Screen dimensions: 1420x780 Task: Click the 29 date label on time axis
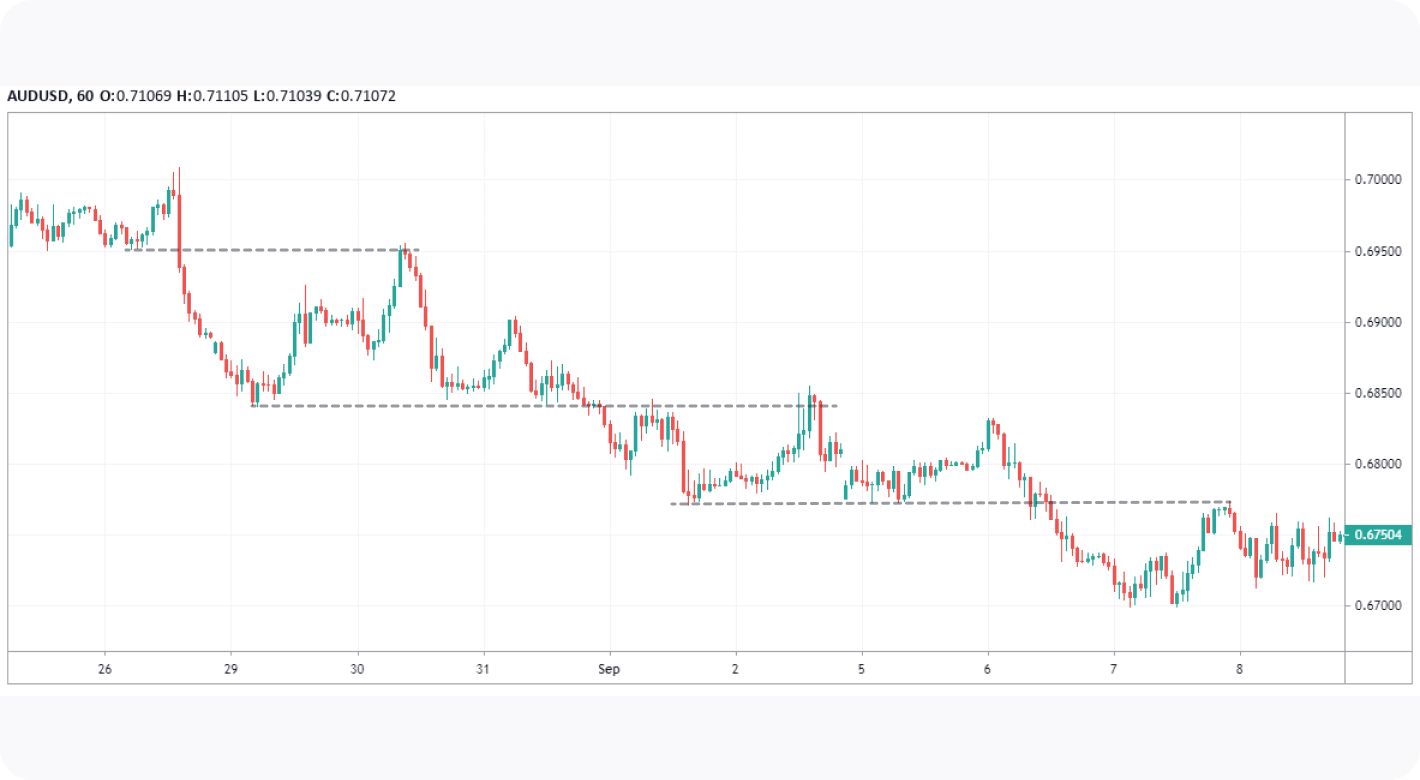pos(231,669)
